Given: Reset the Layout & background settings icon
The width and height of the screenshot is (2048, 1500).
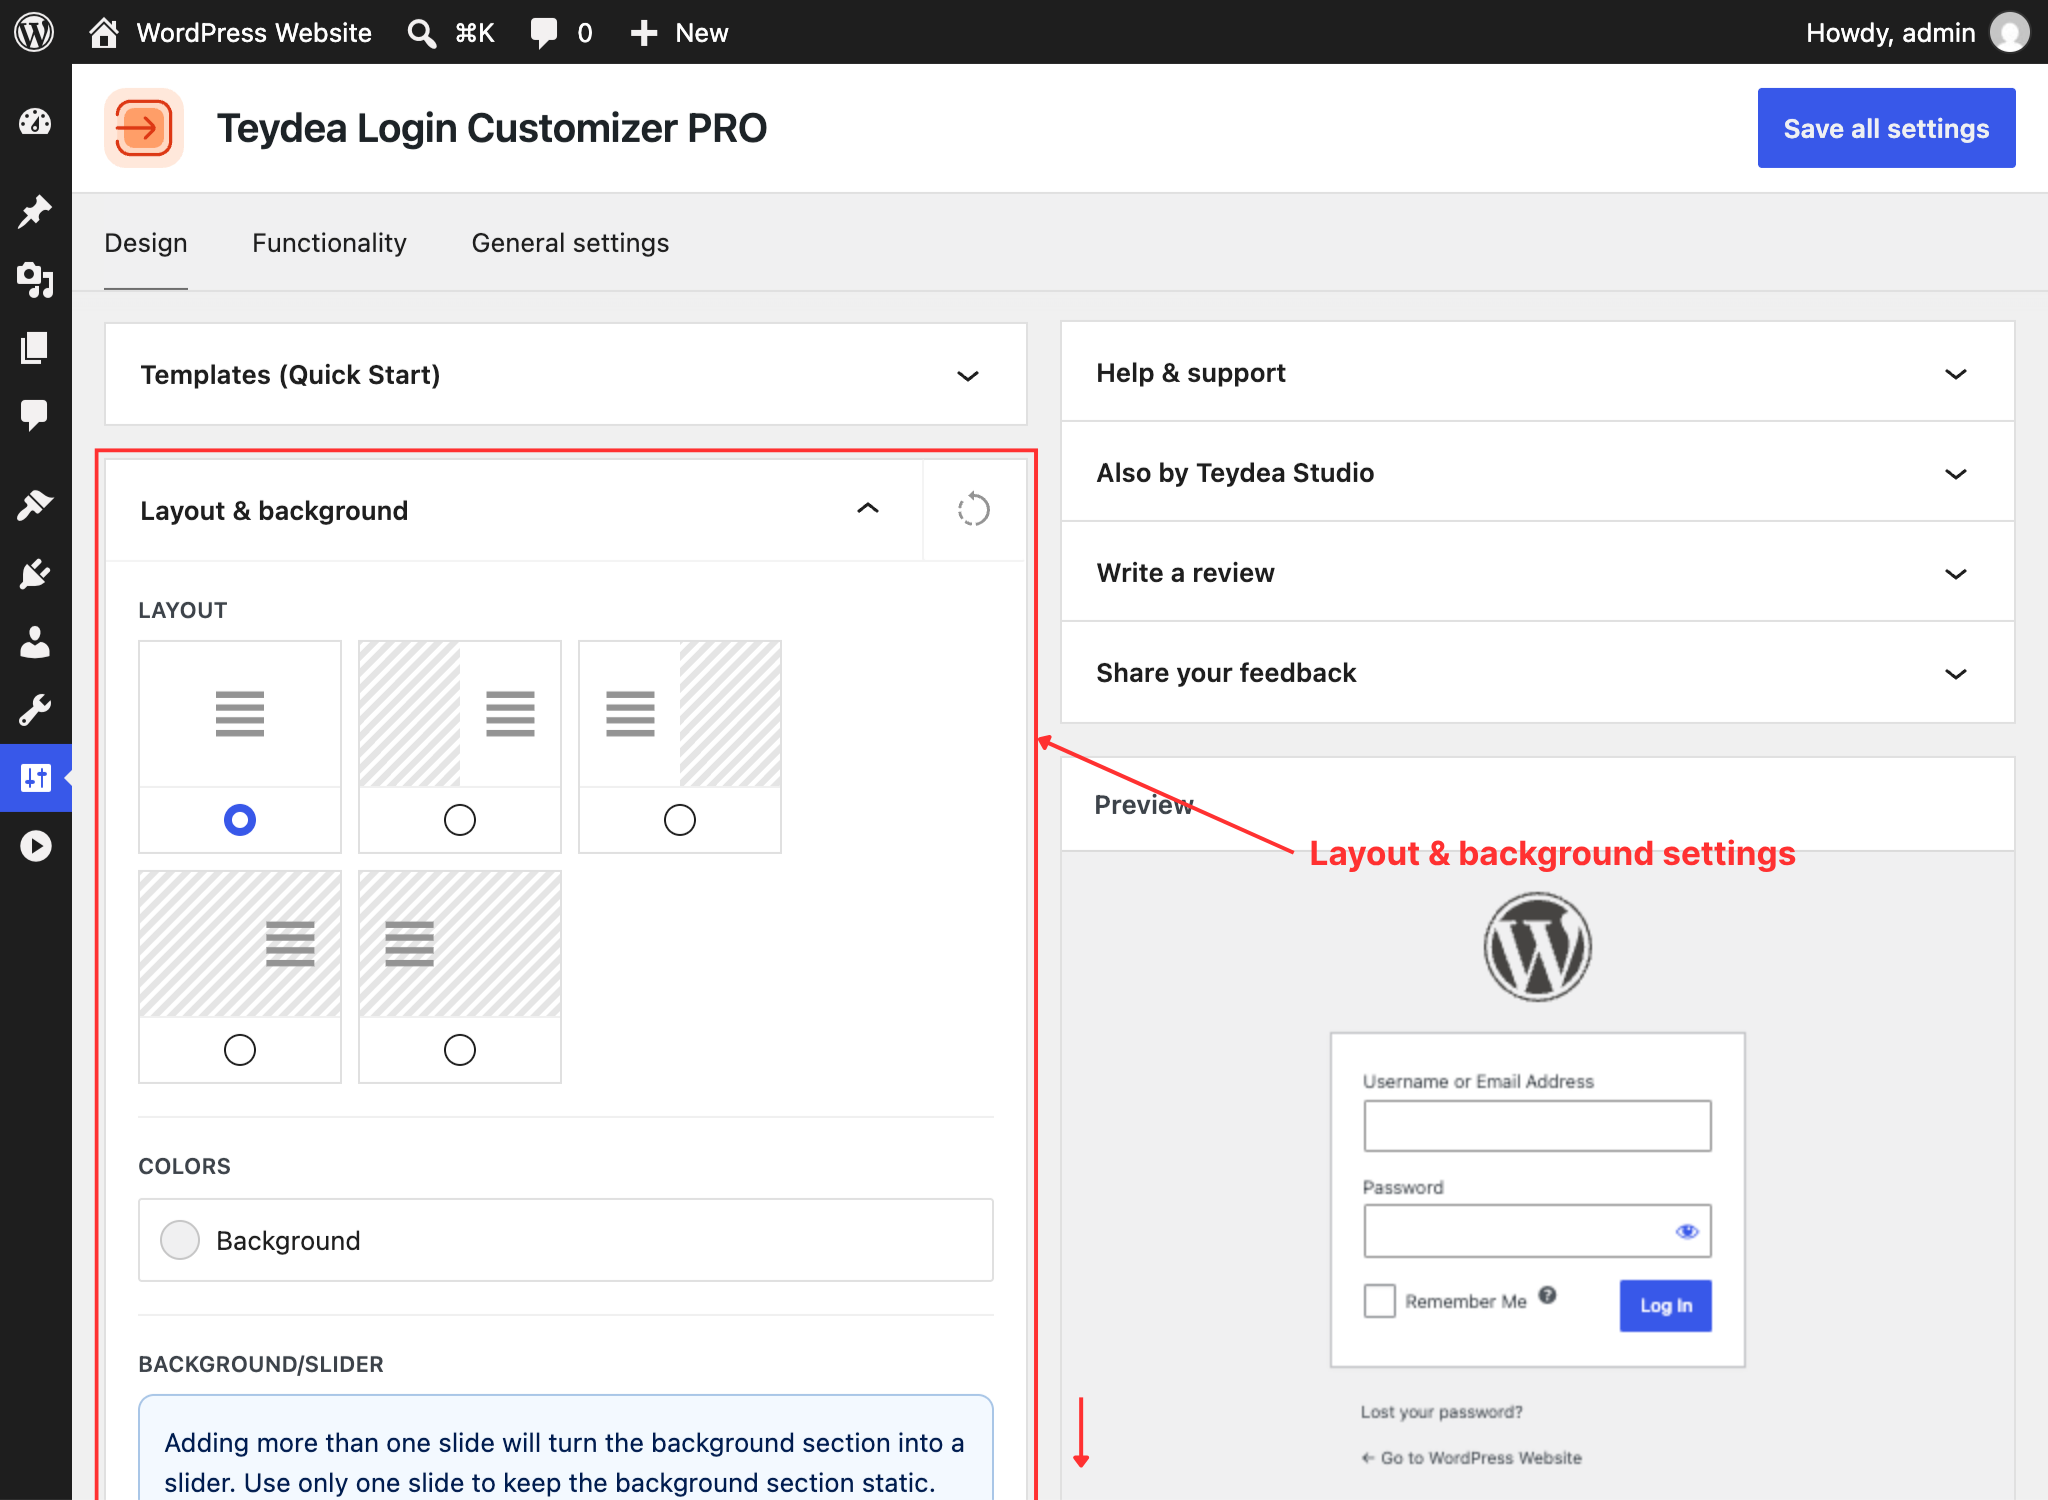Looking at the screenshot, I should click(x=973, y=510).
